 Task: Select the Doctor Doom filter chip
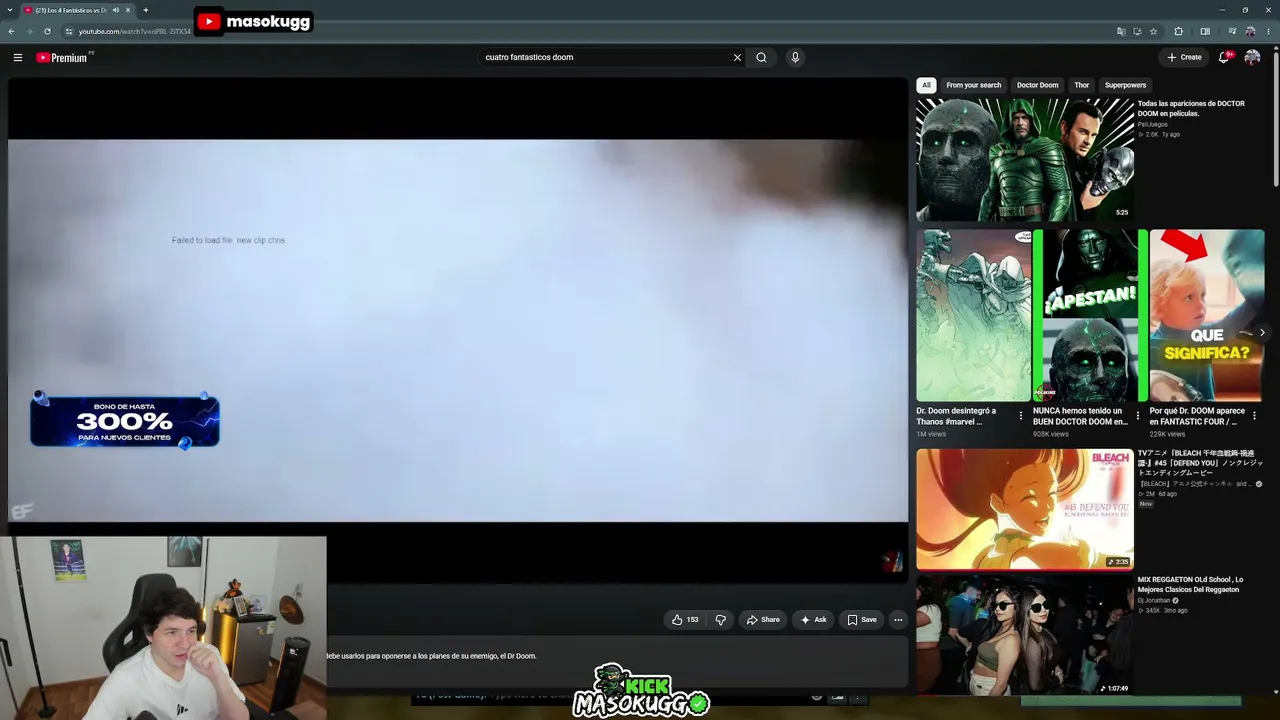tap(1037, 85)
